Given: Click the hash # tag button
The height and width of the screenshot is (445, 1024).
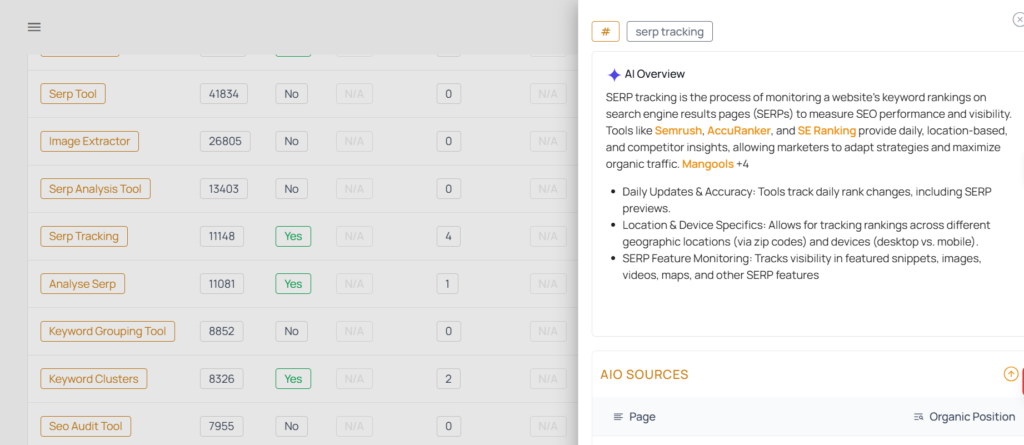Looking at the screenshot, I should click(605, 31).
